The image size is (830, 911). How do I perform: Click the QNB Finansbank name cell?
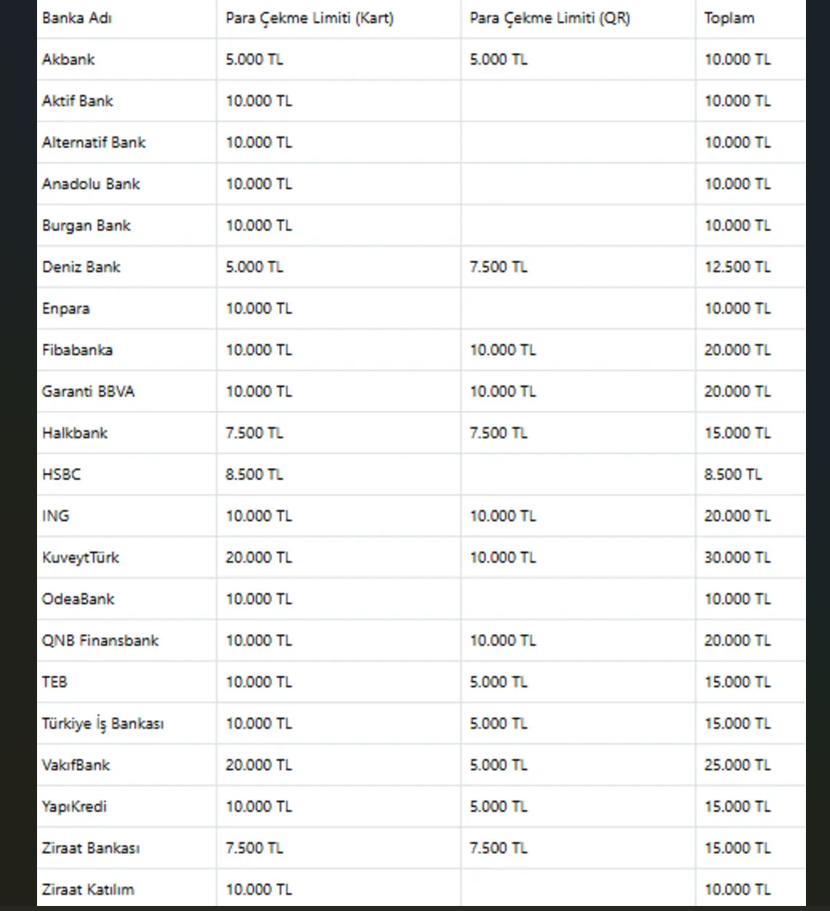coord(100,640)
